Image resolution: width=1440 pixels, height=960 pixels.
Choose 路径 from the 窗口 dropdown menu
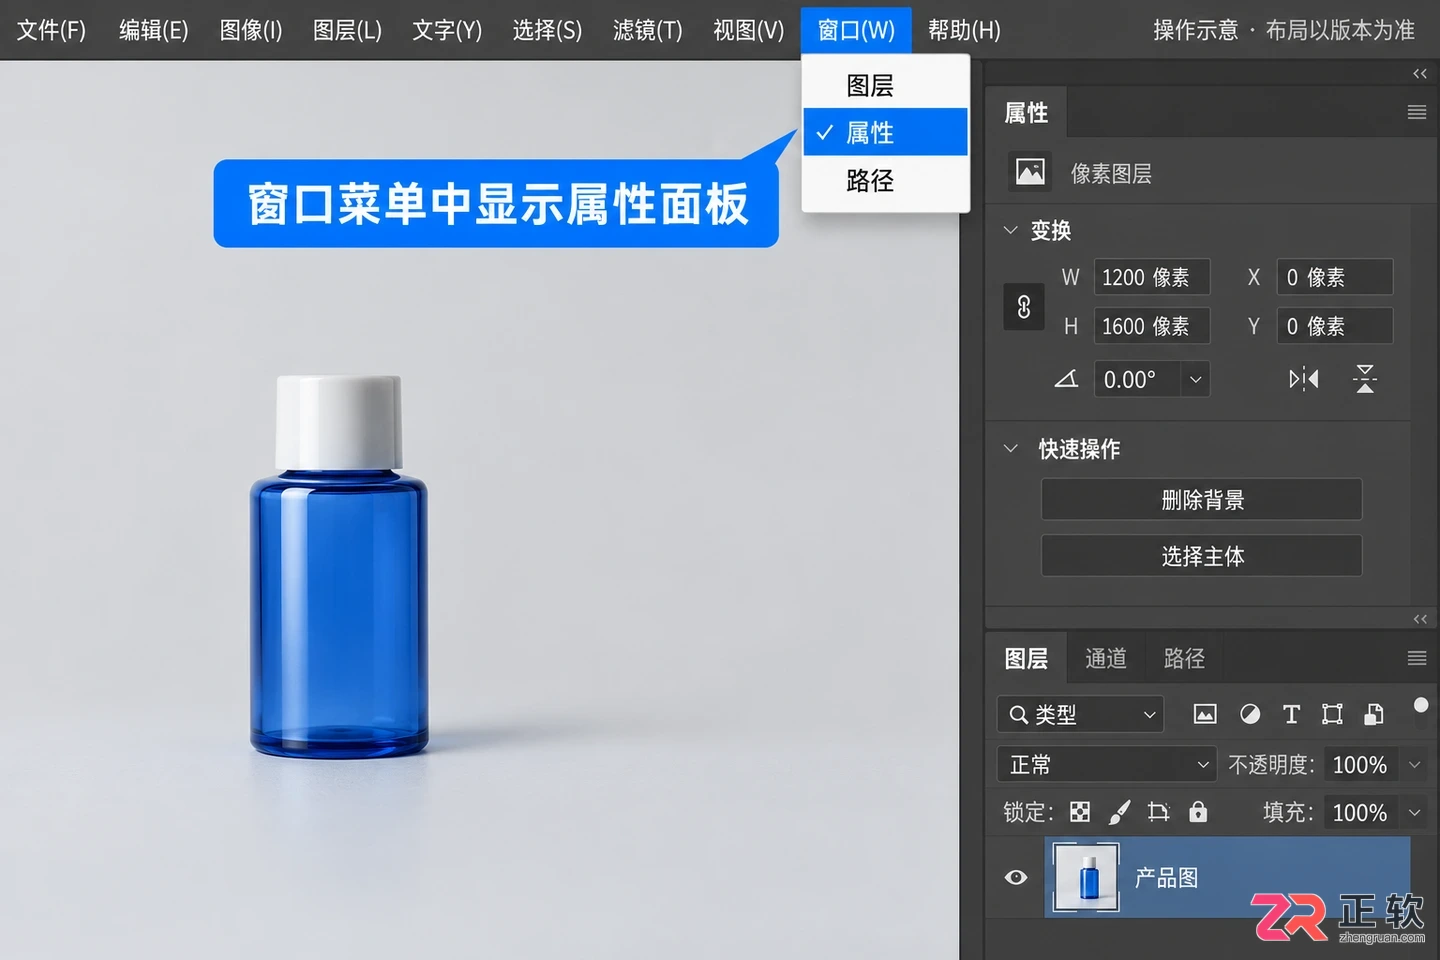[886, 180]
